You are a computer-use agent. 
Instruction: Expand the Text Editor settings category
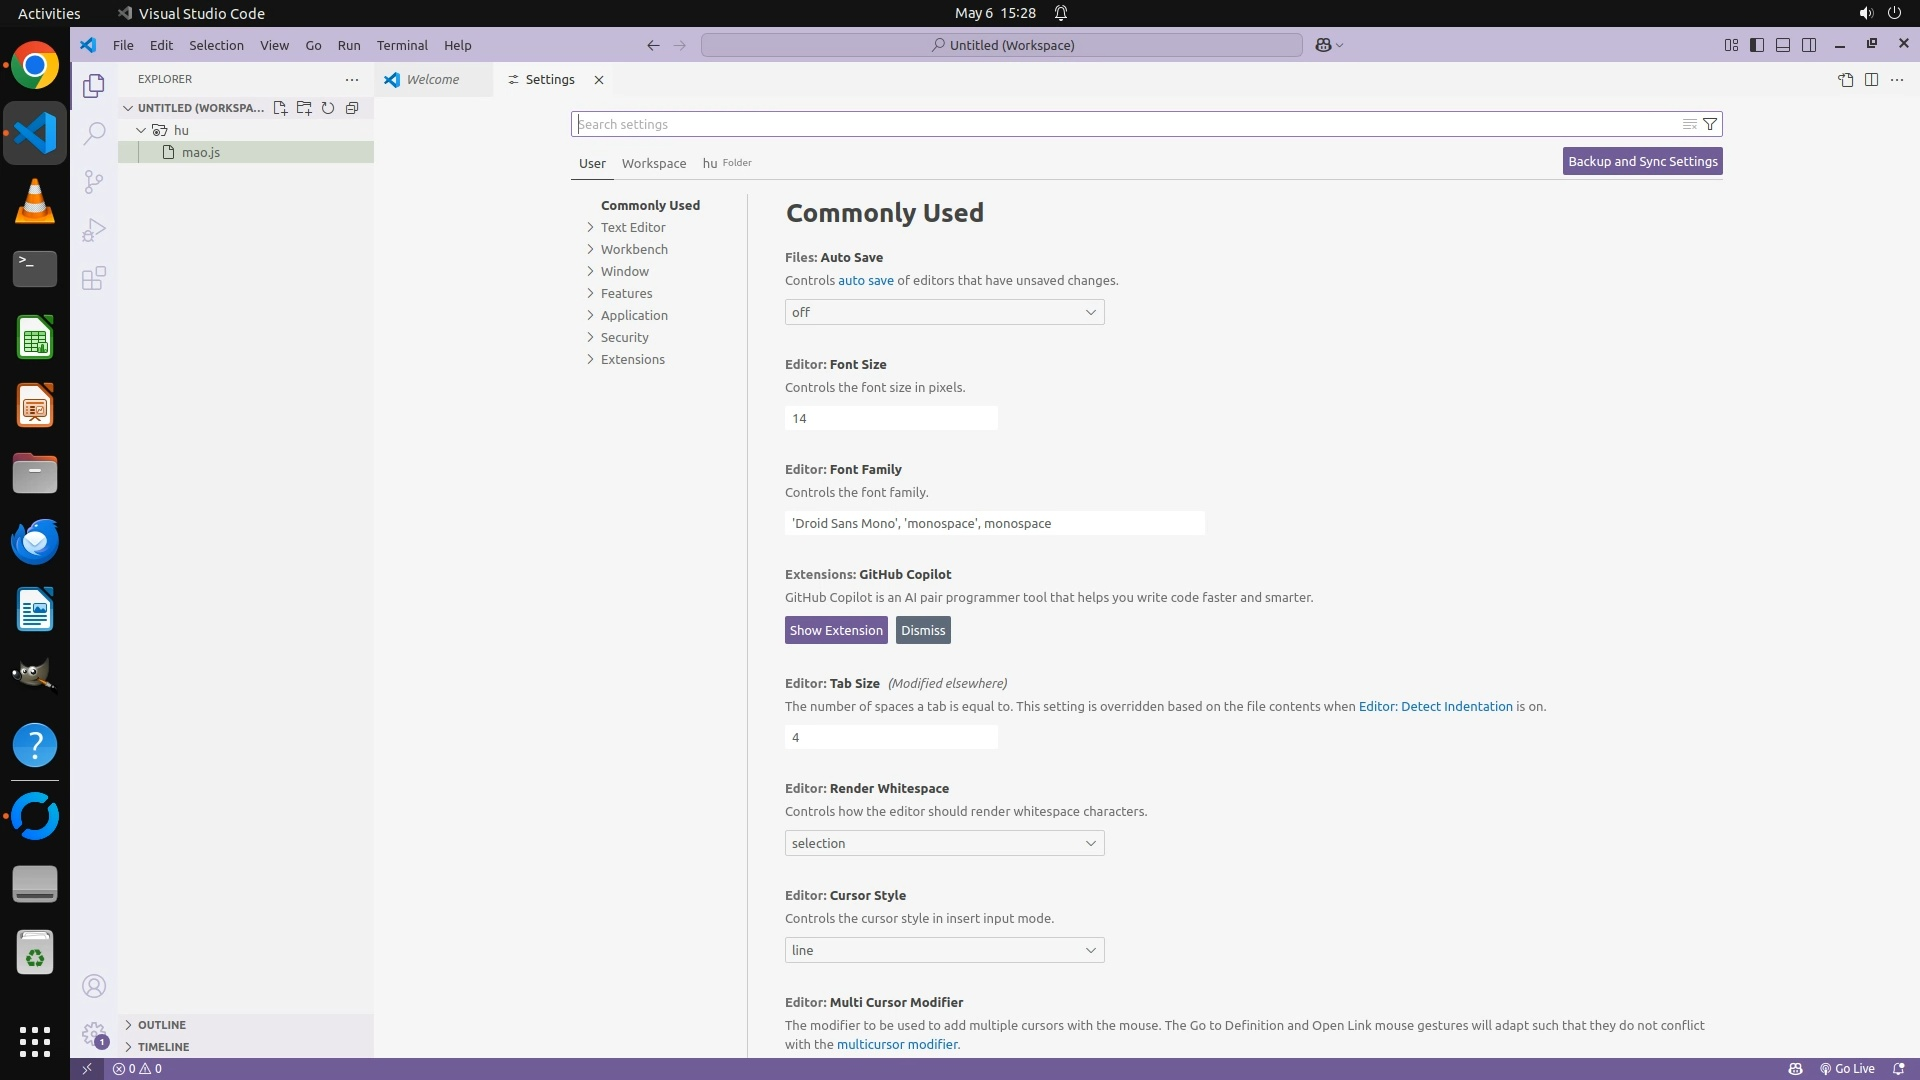[x=632, y=227]
